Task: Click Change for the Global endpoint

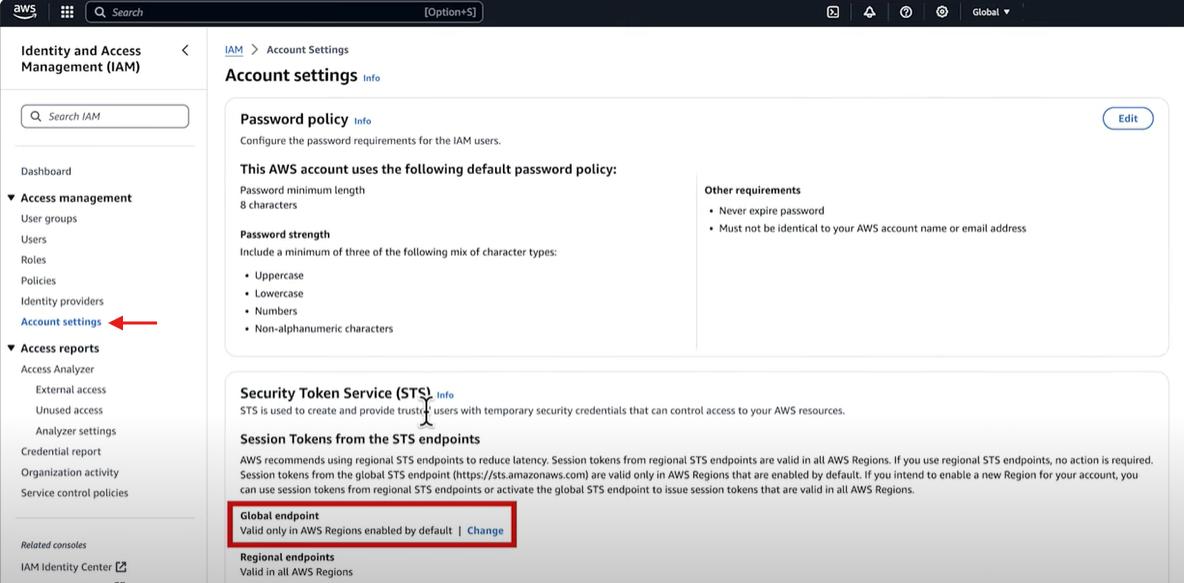Action: (x=486, y=531)
